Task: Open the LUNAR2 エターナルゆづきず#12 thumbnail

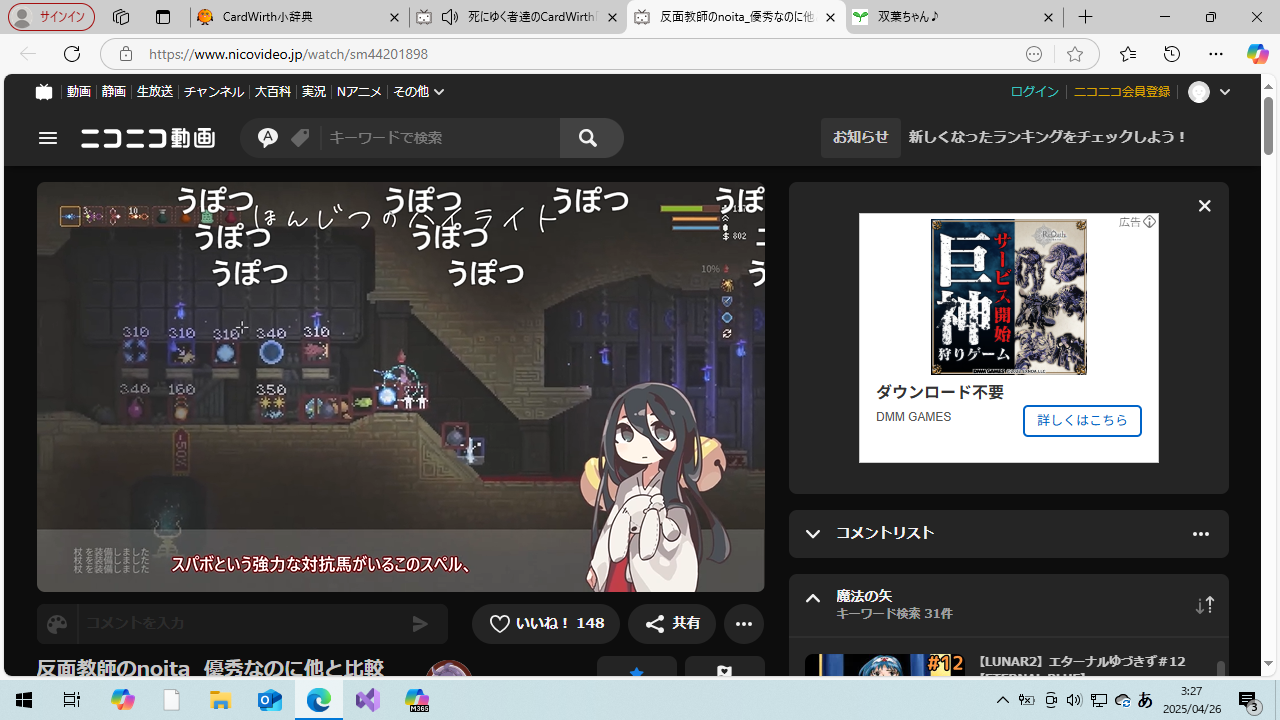Action: (x=885, y=667)
